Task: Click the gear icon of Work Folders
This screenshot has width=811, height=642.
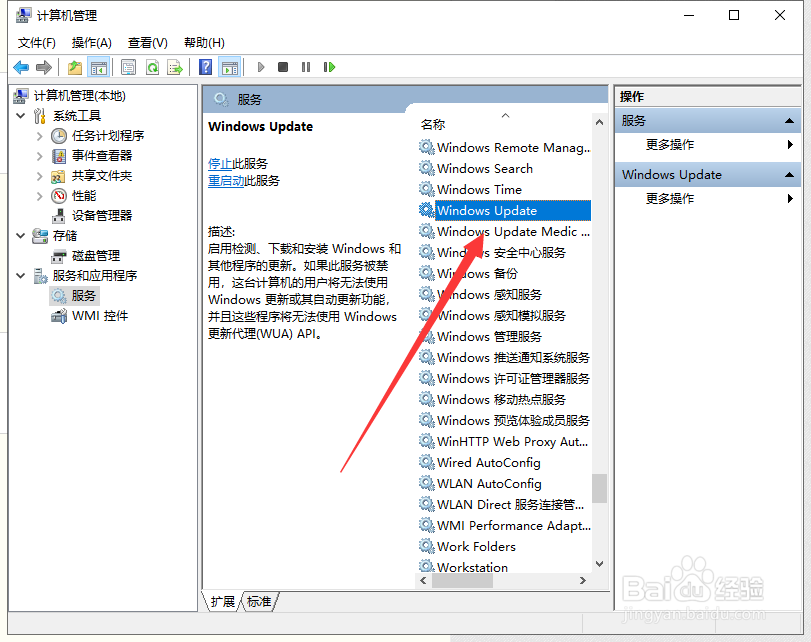Action: (x=426, y=546)
